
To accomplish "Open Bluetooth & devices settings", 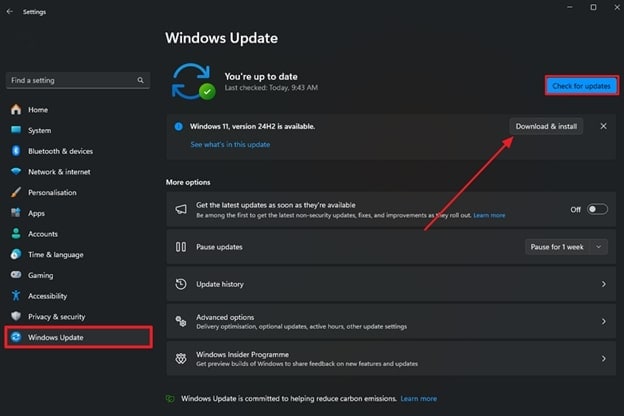I will coord(78,151).
